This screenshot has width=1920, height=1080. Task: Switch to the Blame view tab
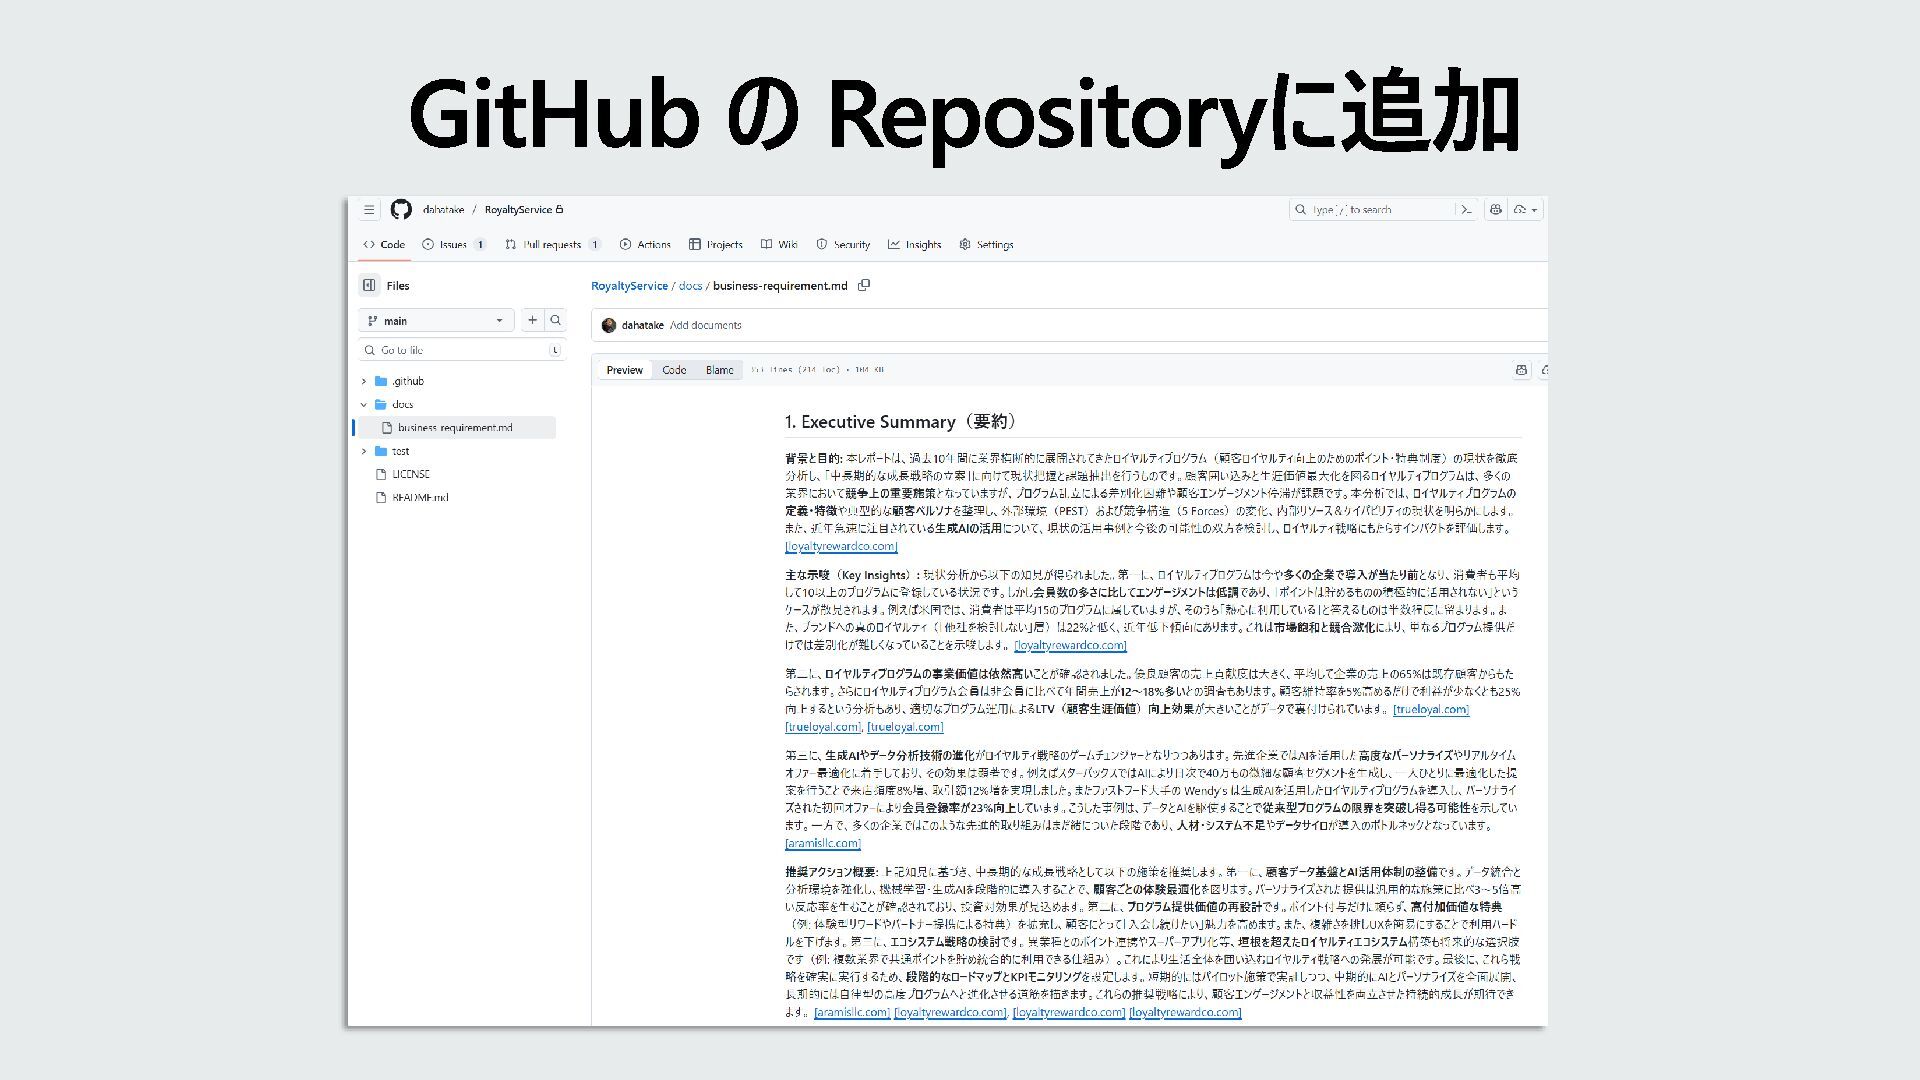point(719,370)
